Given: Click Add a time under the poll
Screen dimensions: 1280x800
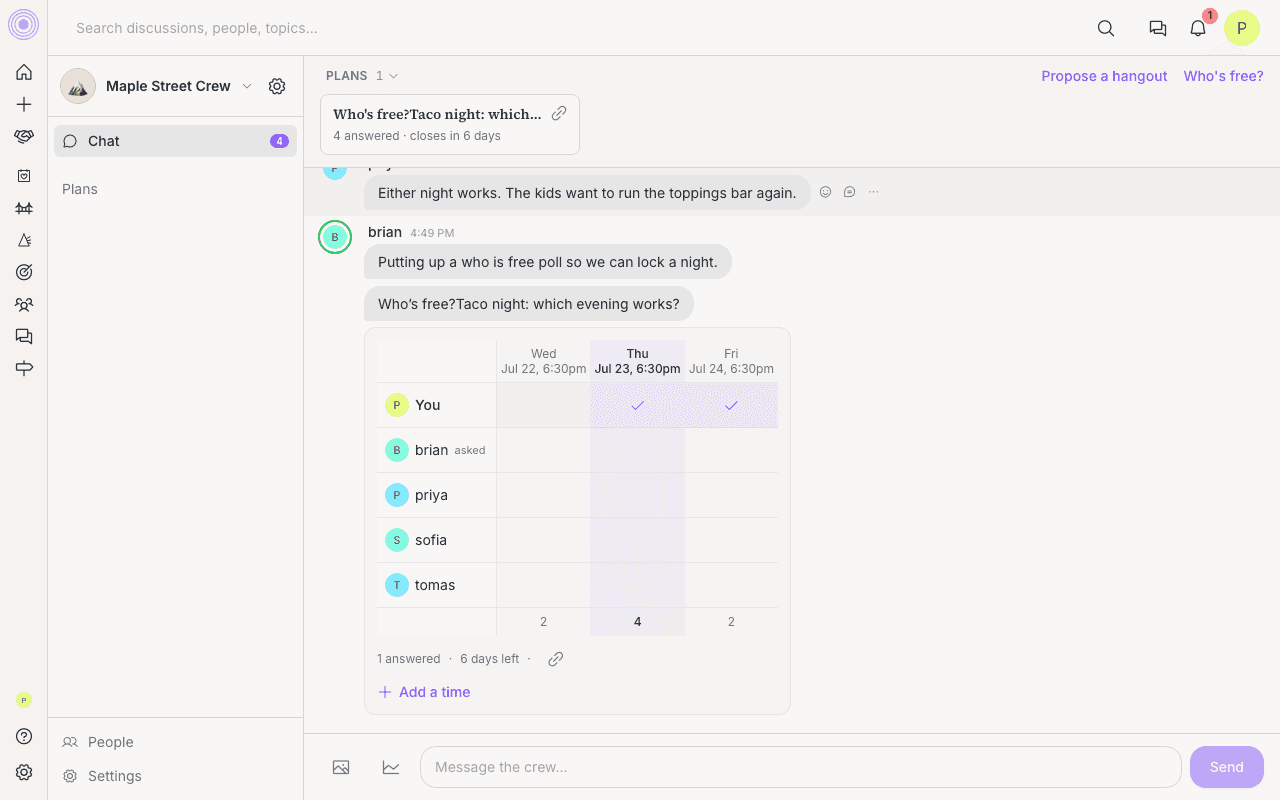Looking at the screenshot, I should point(424,692).
